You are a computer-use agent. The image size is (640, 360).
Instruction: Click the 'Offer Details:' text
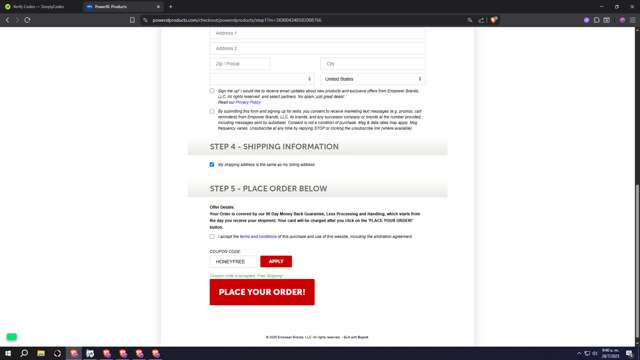(x=222, y=207)
